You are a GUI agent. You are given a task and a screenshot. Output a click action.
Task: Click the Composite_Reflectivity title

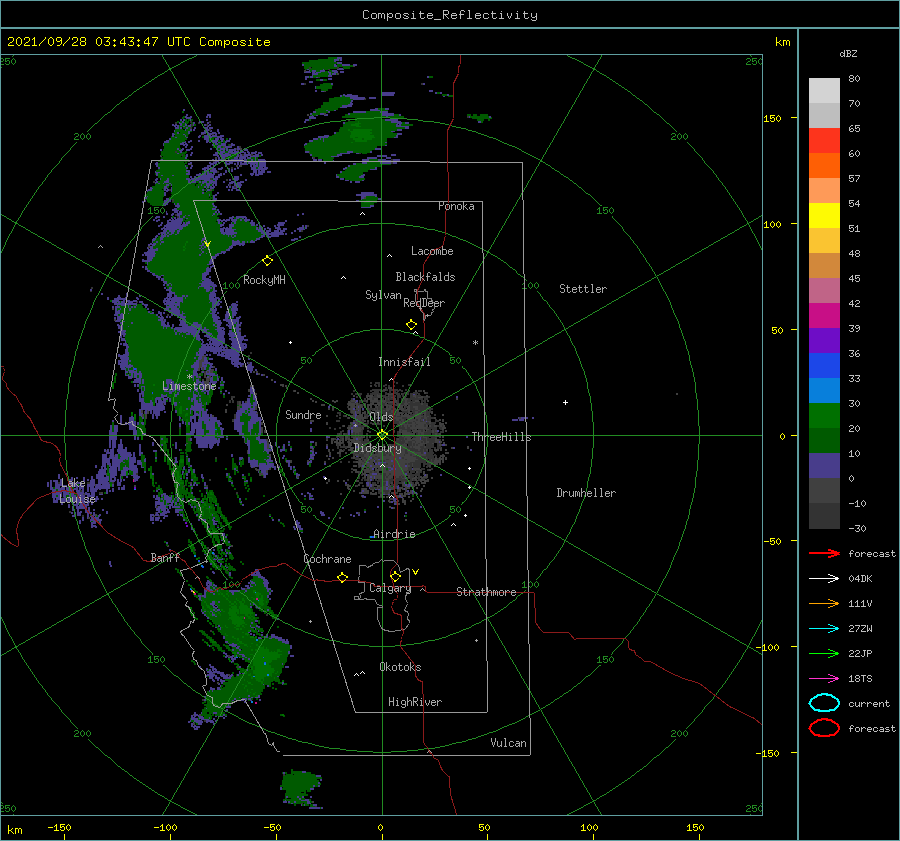450,15
